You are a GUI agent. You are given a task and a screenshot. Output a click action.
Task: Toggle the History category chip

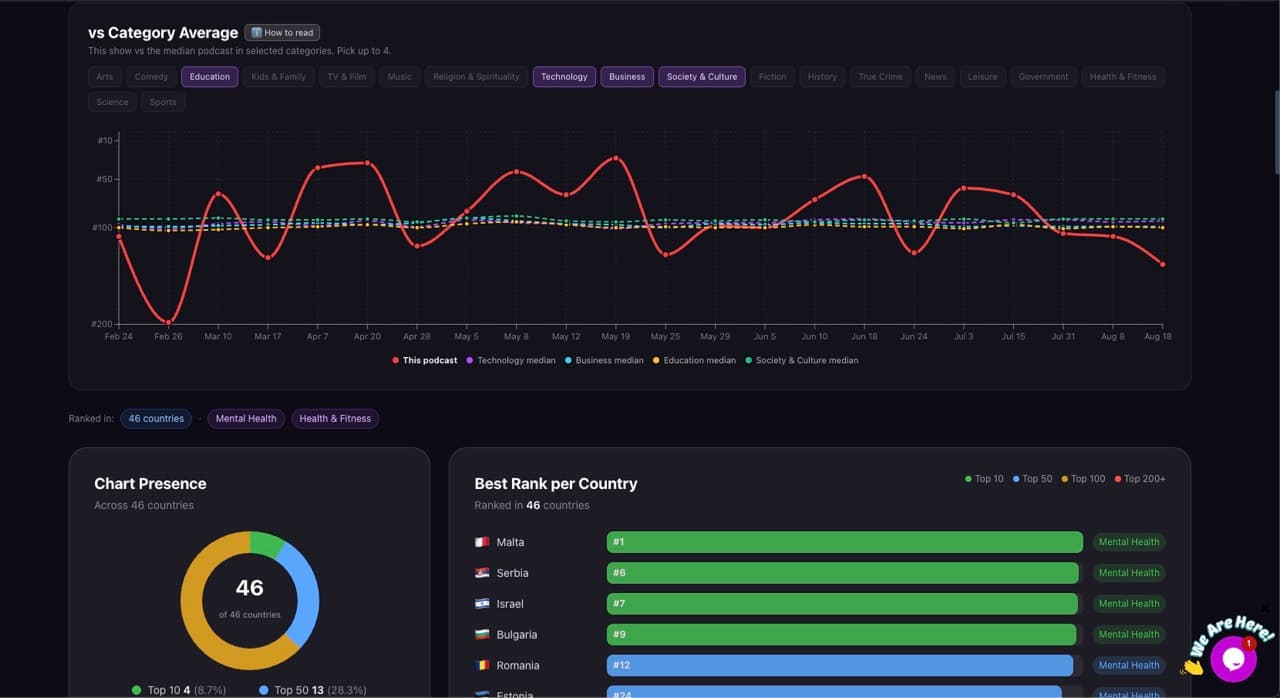point(822,77)
